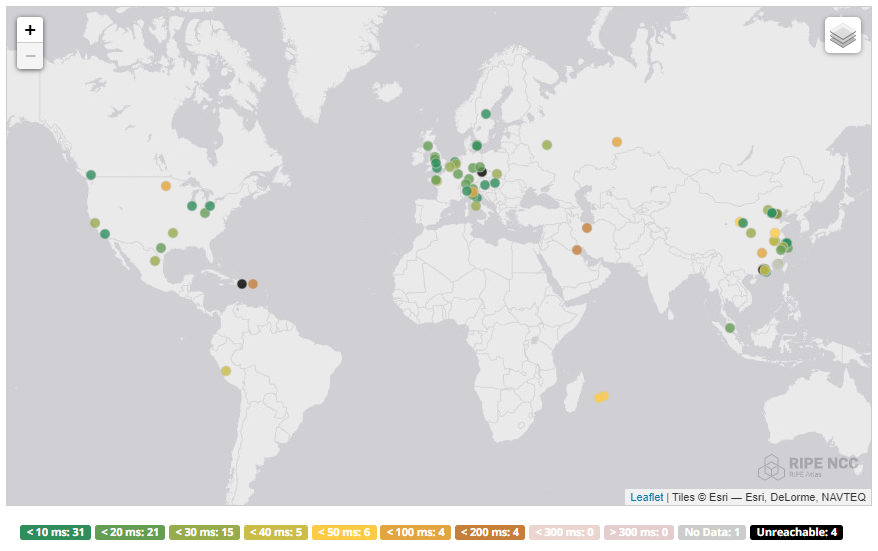Select the green probe near Singapore
878x551 pixels.
[730, 328]
